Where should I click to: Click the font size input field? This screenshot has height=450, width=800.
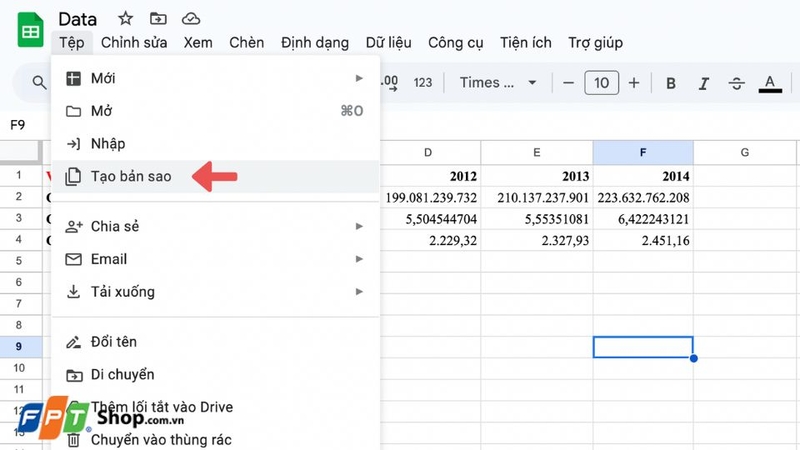(x=601, y=83)
